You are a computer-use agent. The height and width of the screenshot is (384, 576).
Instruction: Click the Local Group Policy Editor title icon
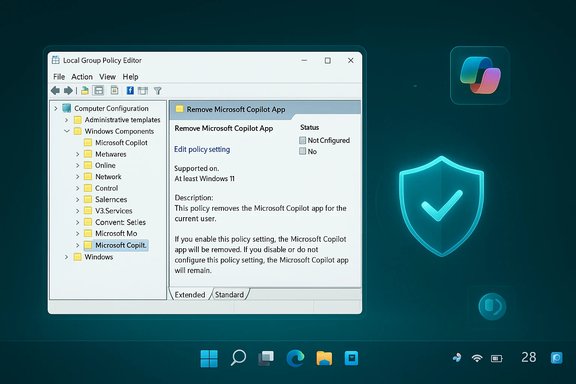[56, 60]
